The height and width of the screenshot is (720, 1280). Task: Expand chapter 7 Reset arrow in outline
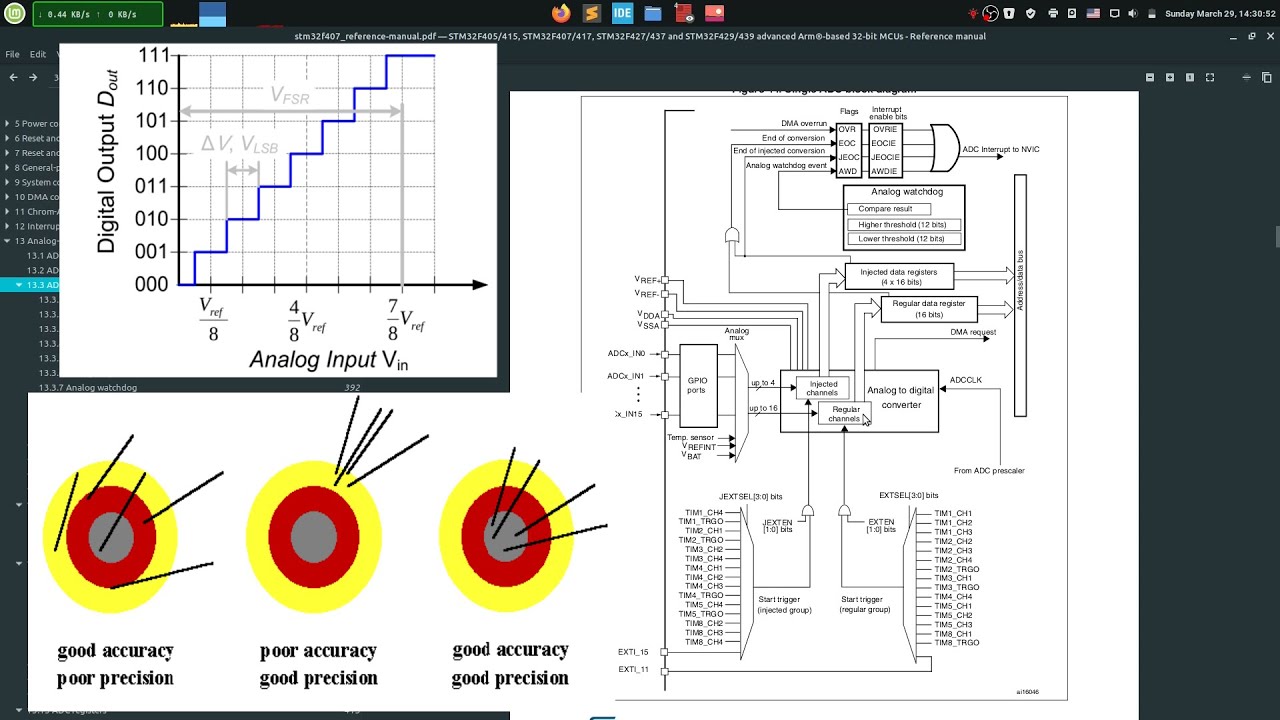[8, 153]
